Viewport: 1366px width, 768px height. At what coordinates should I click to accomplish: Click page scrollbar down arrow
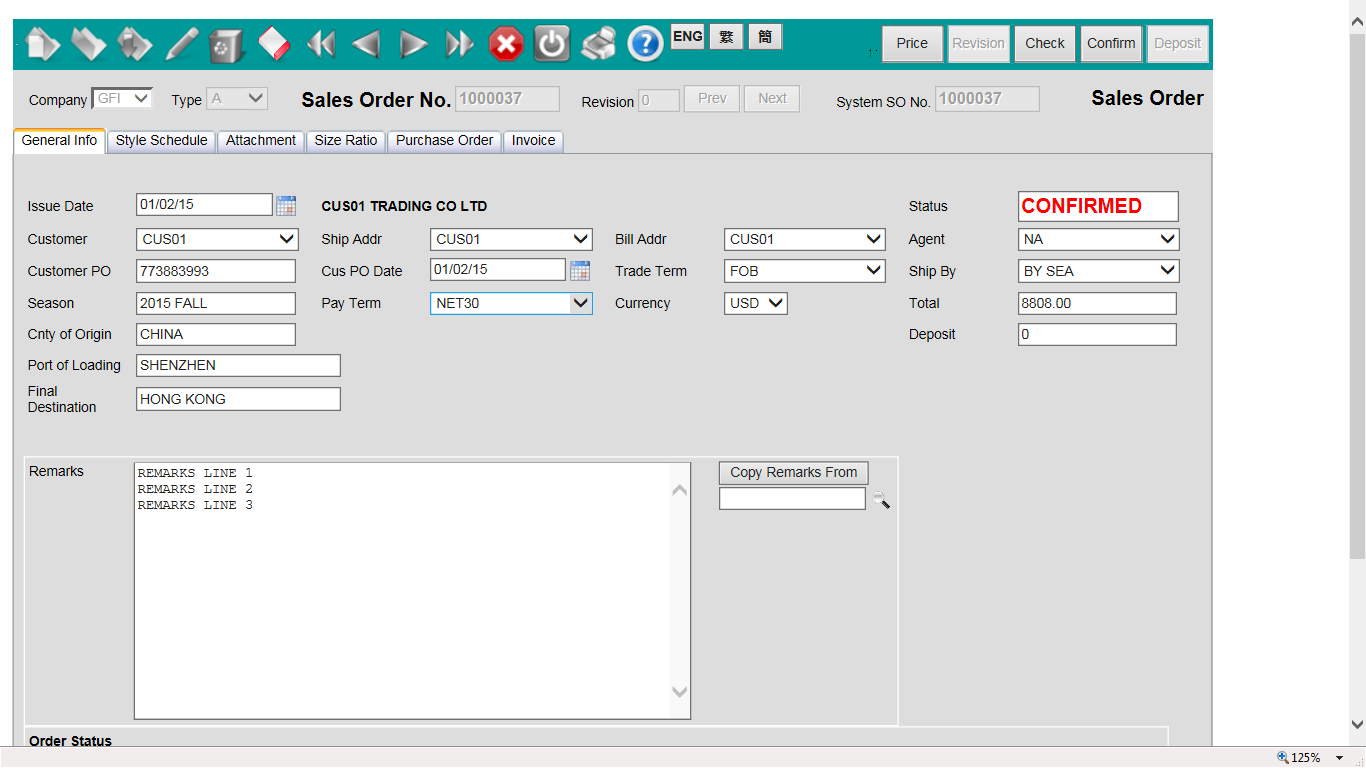[x=1357, y=724]
